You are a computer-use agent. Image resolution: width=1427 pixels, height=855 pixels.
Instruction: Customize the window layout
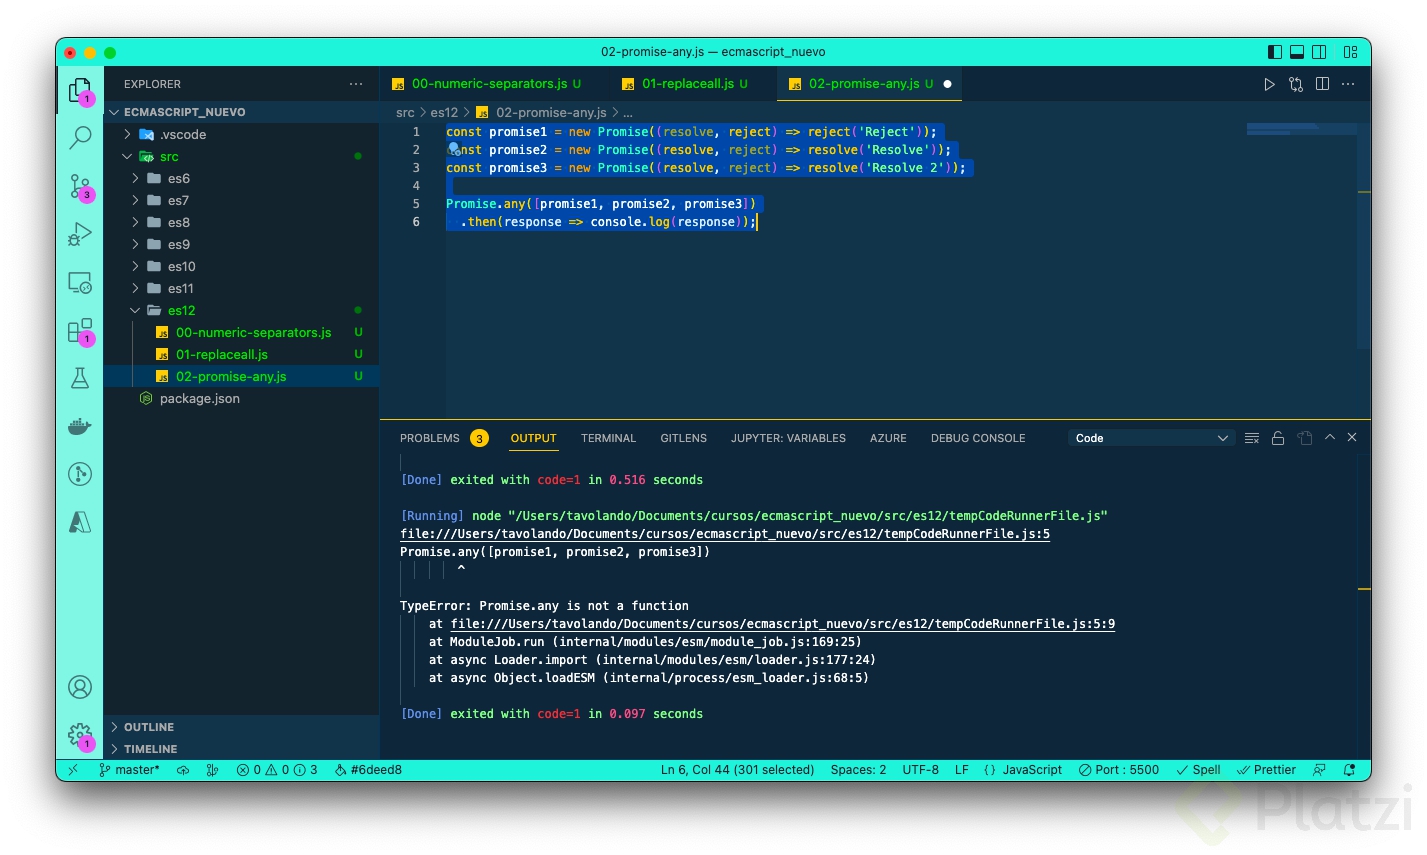point(1351,52)
